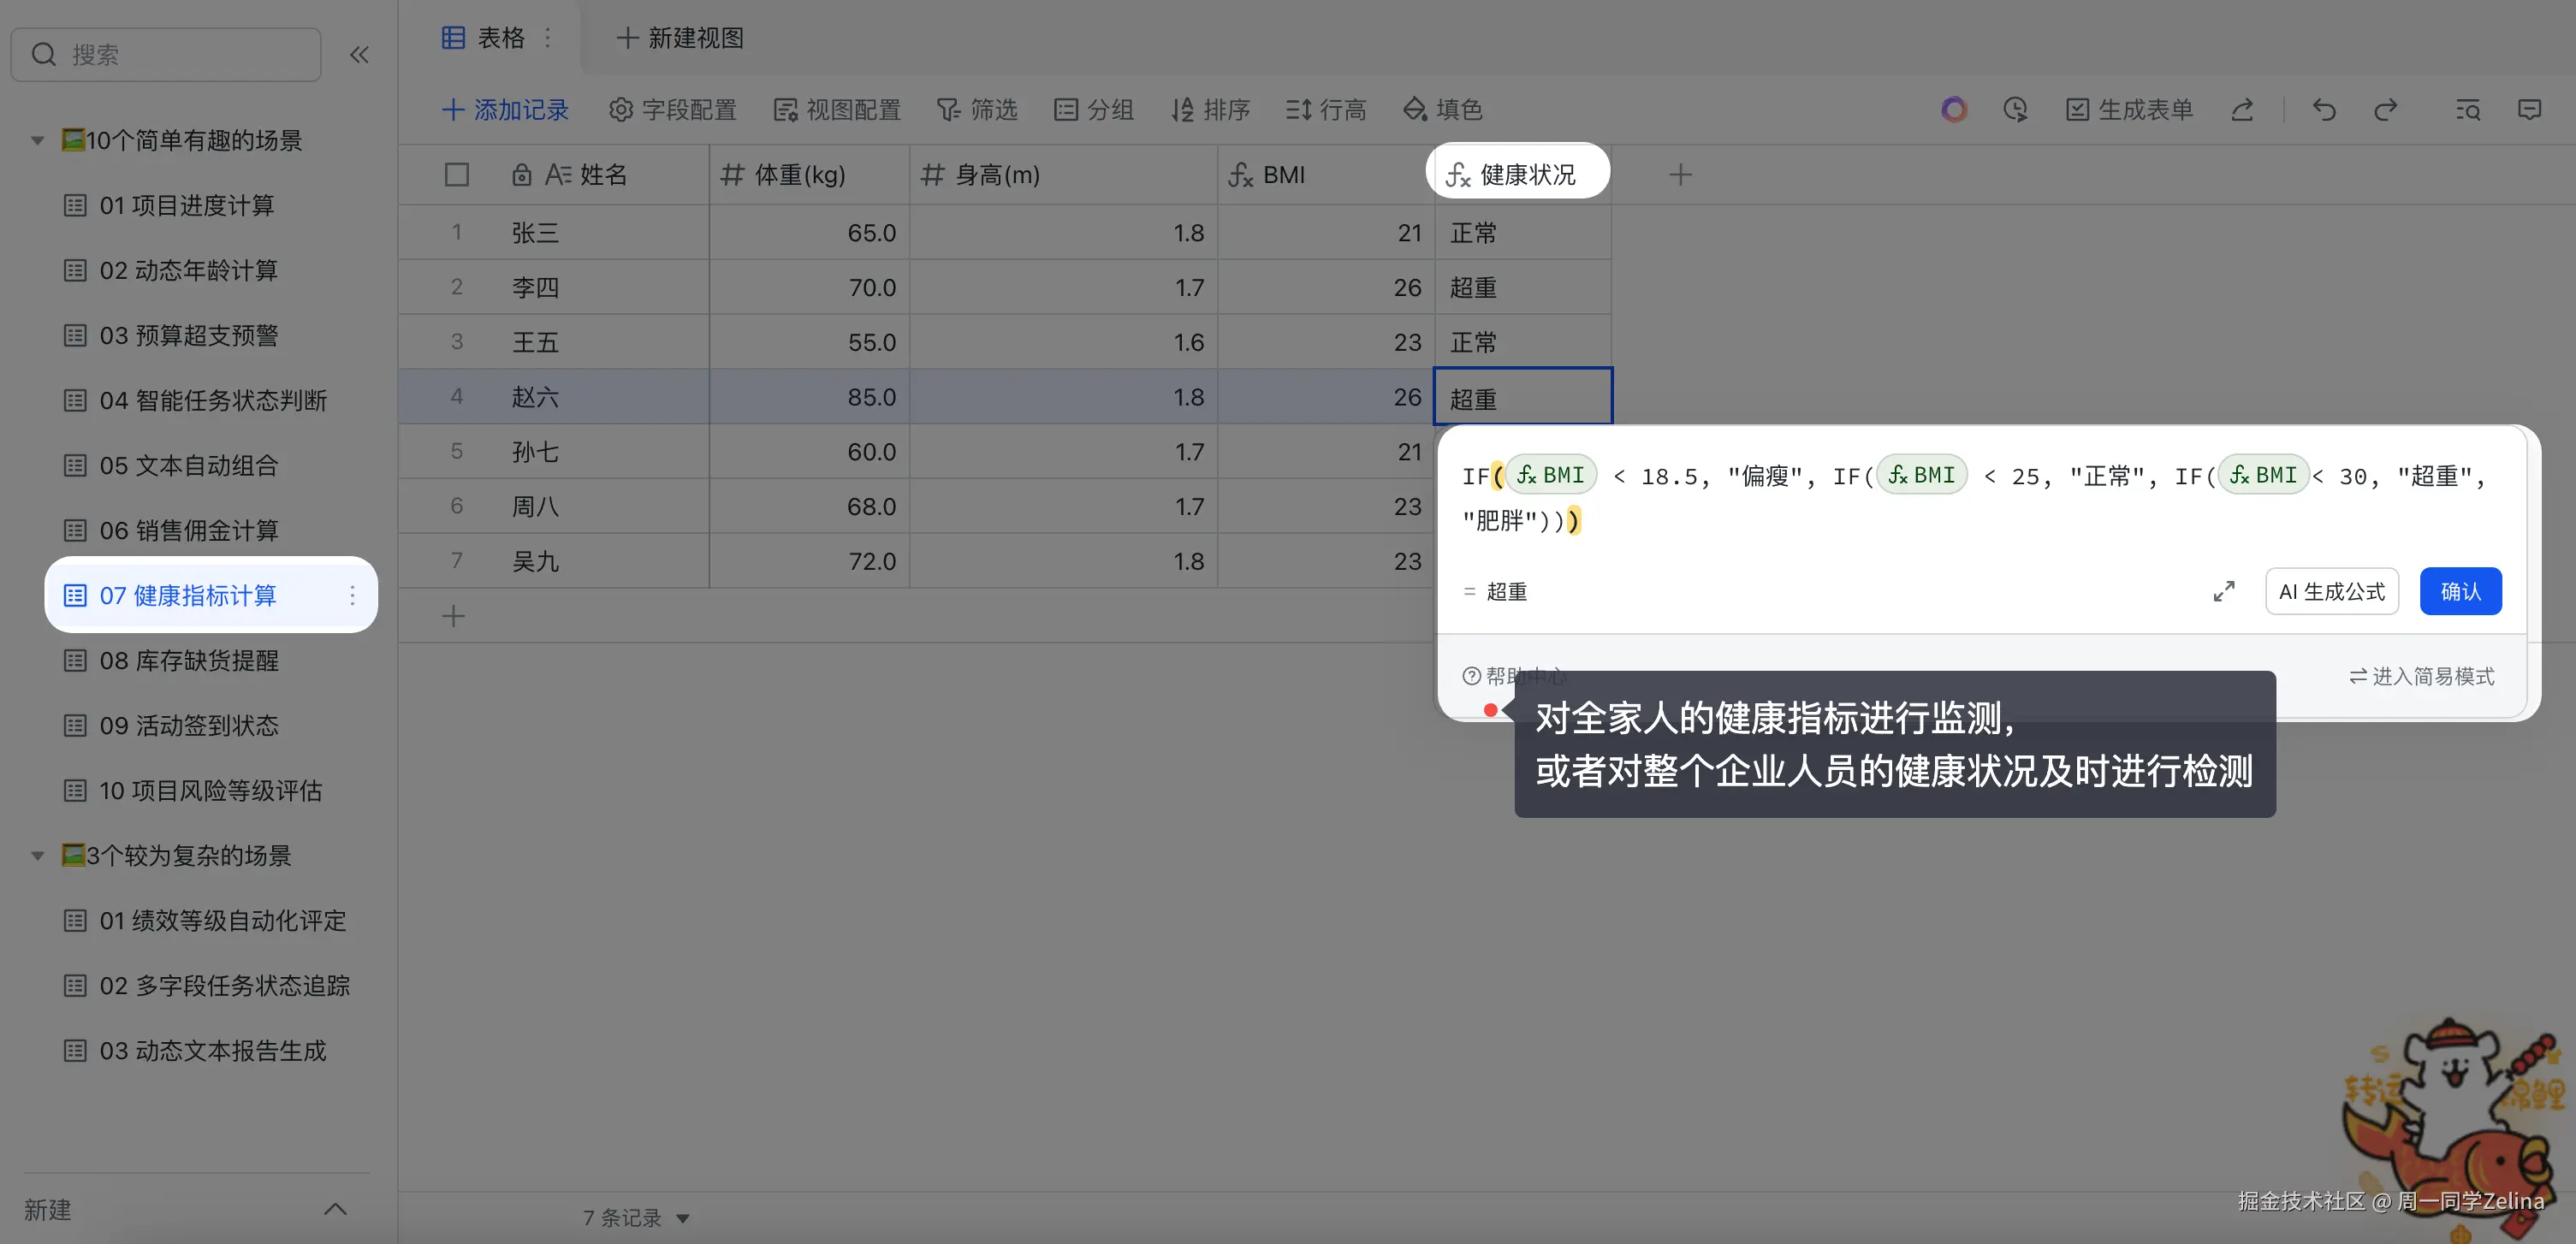The image size is (2576, 1244).
Task: Open the 表格 view options menu
Action: tap(548, 38)
